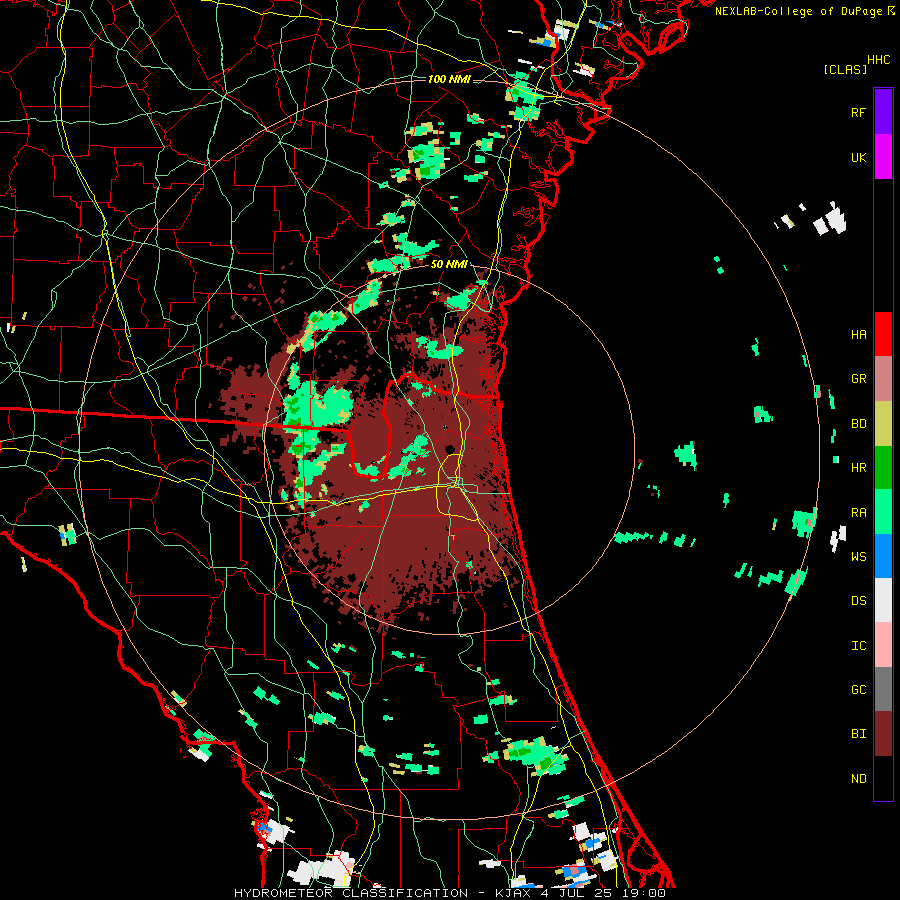Click the purple RF legend color swatch
Viewport: 900px width, 900px height.
tap(883, 112)
